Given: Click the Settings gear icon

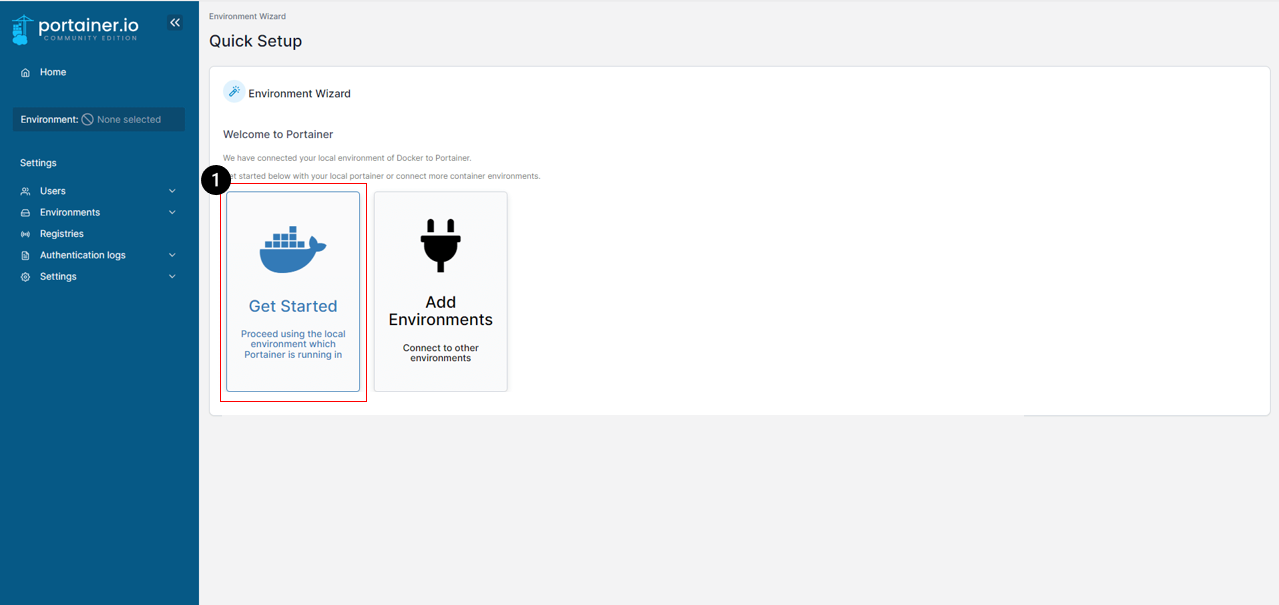Looking at the screenshot, I should click(26, 277).
